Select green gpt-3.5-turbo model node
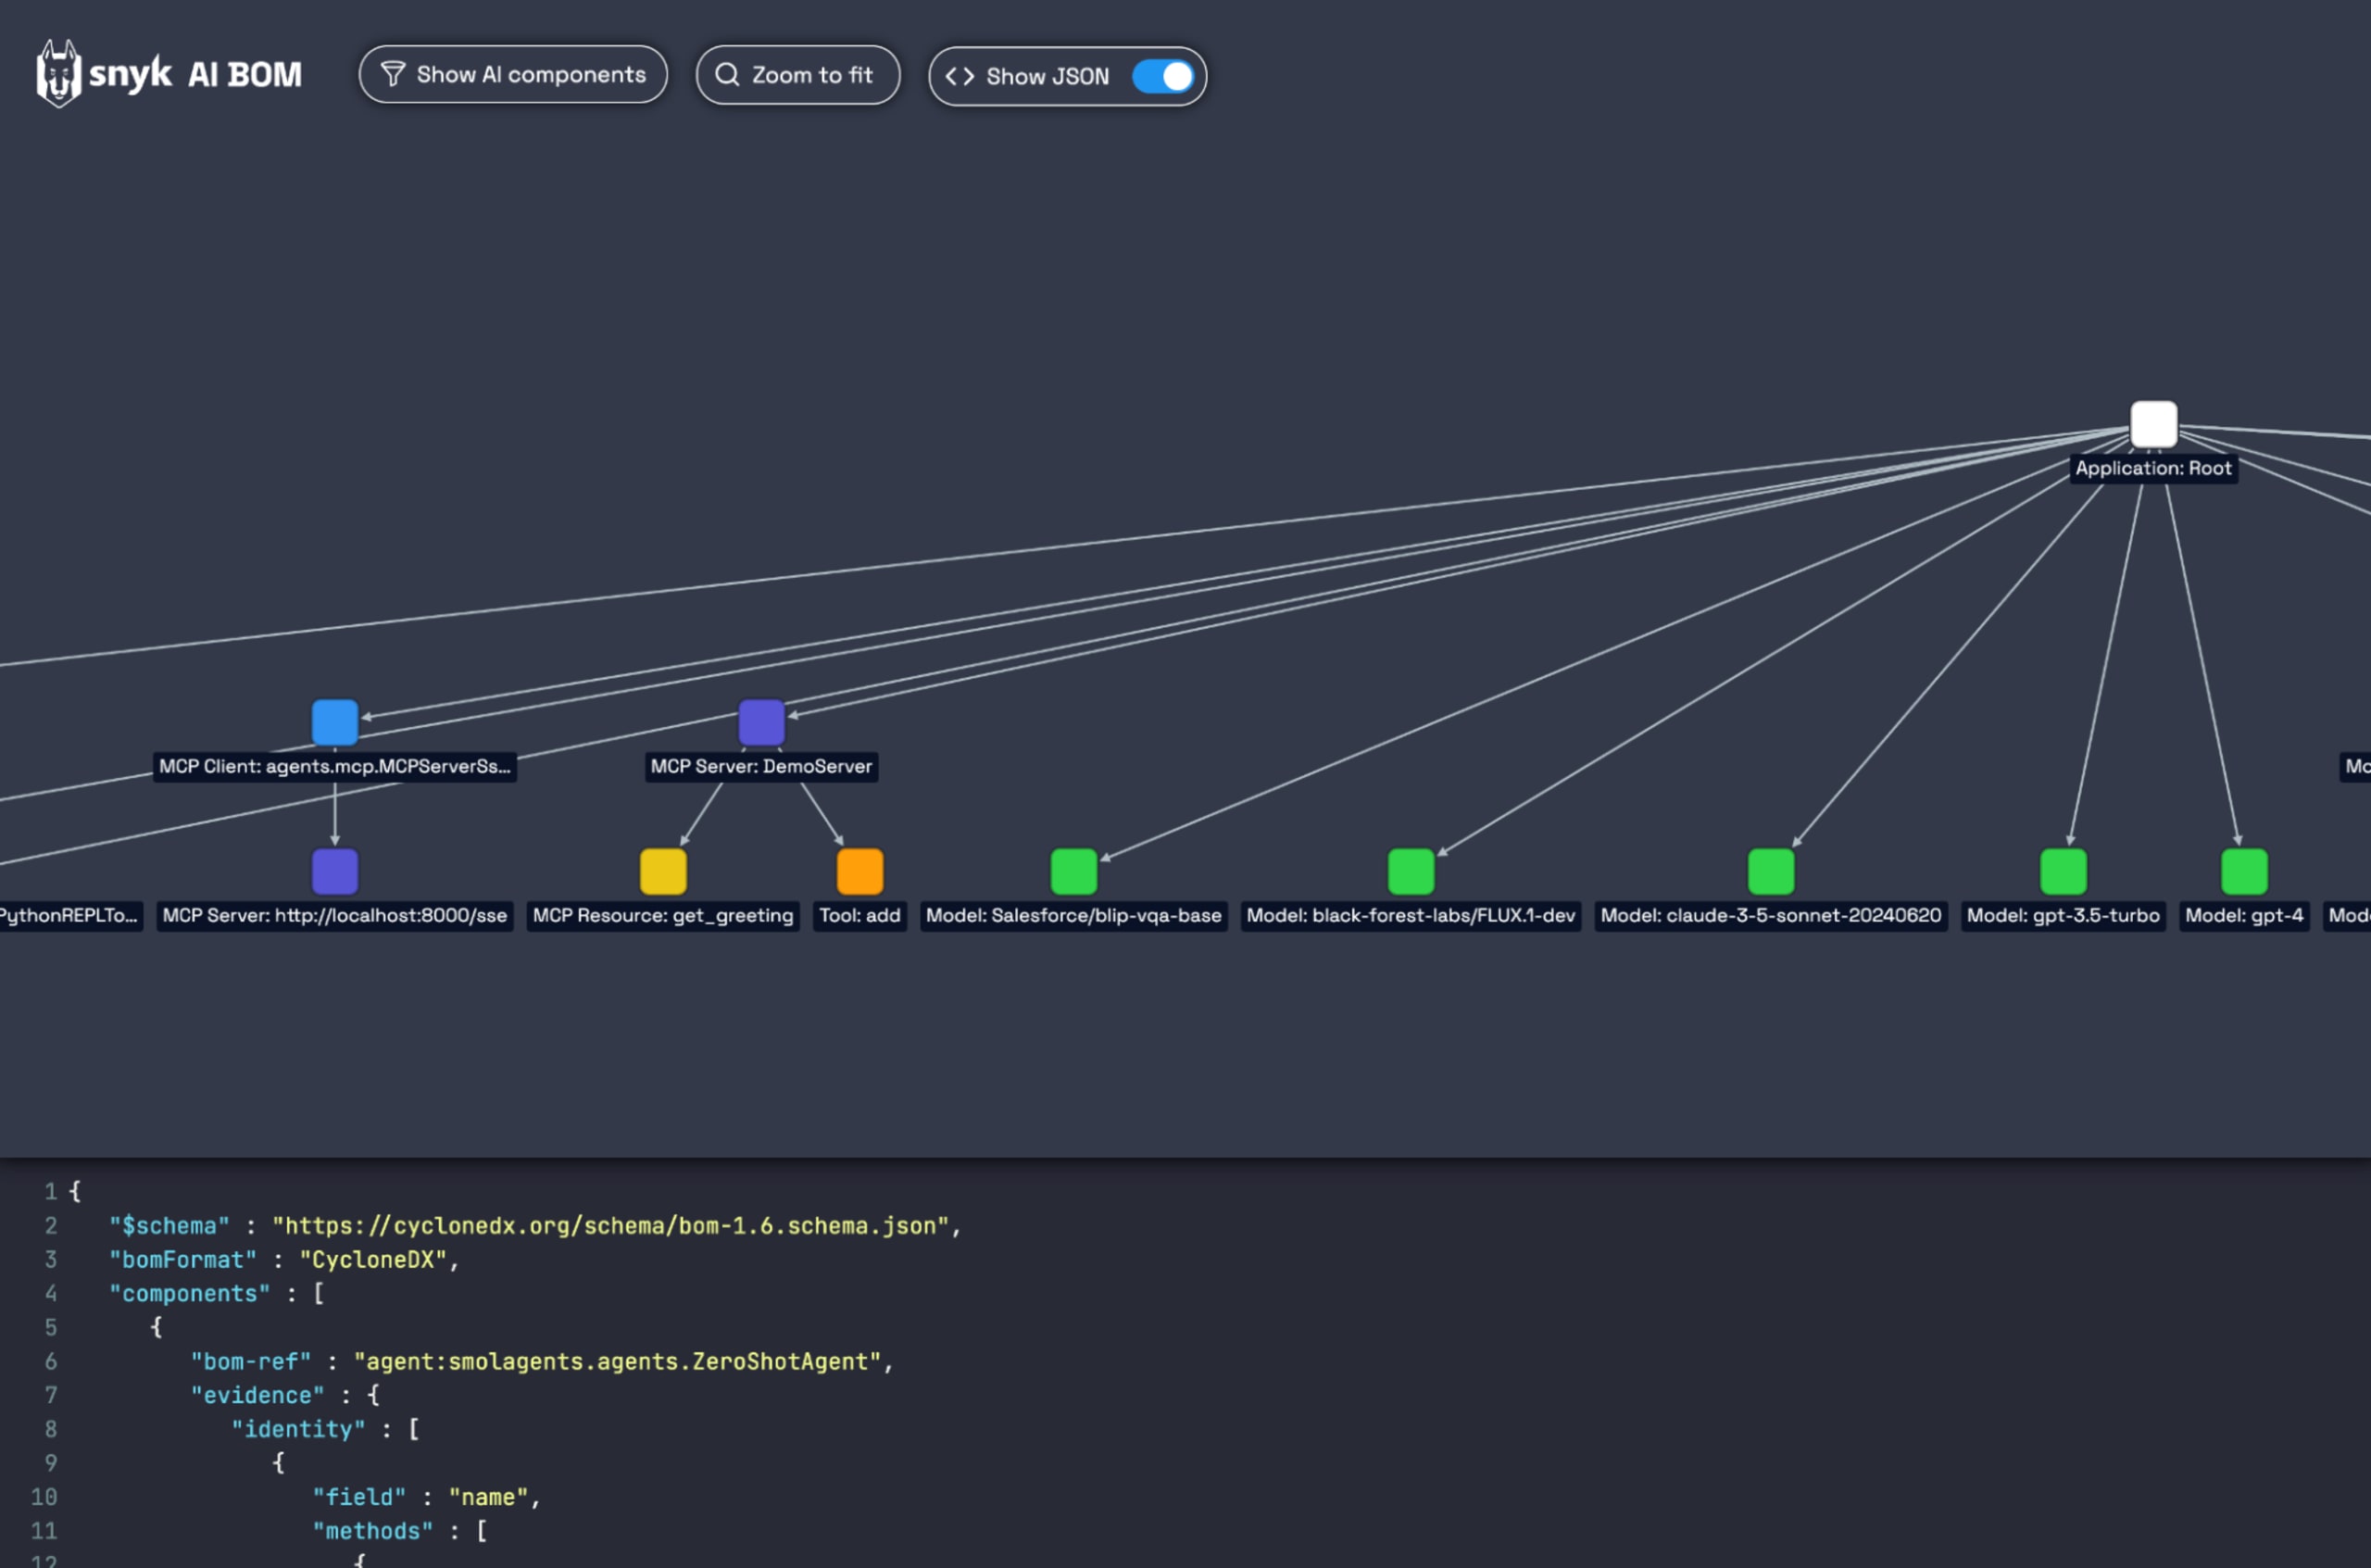This screenshot has width=2371, height=1568. coord(2063,871)
